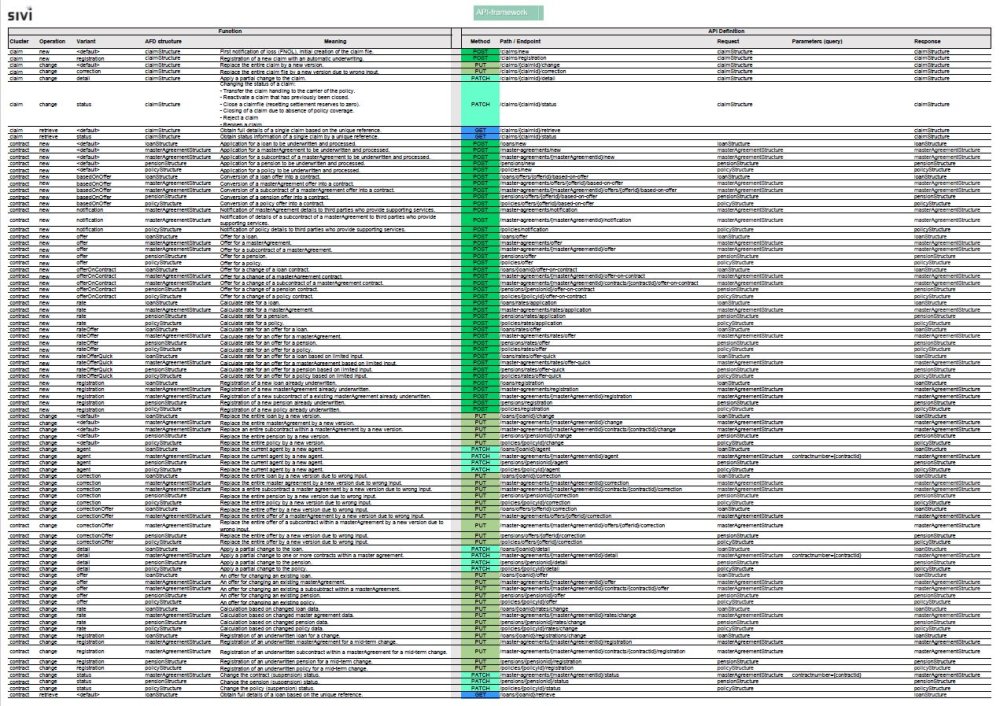The height and width of the screenshot is (706, 1000).
Task: Click the Cluster column header
Action: [19, 41]
